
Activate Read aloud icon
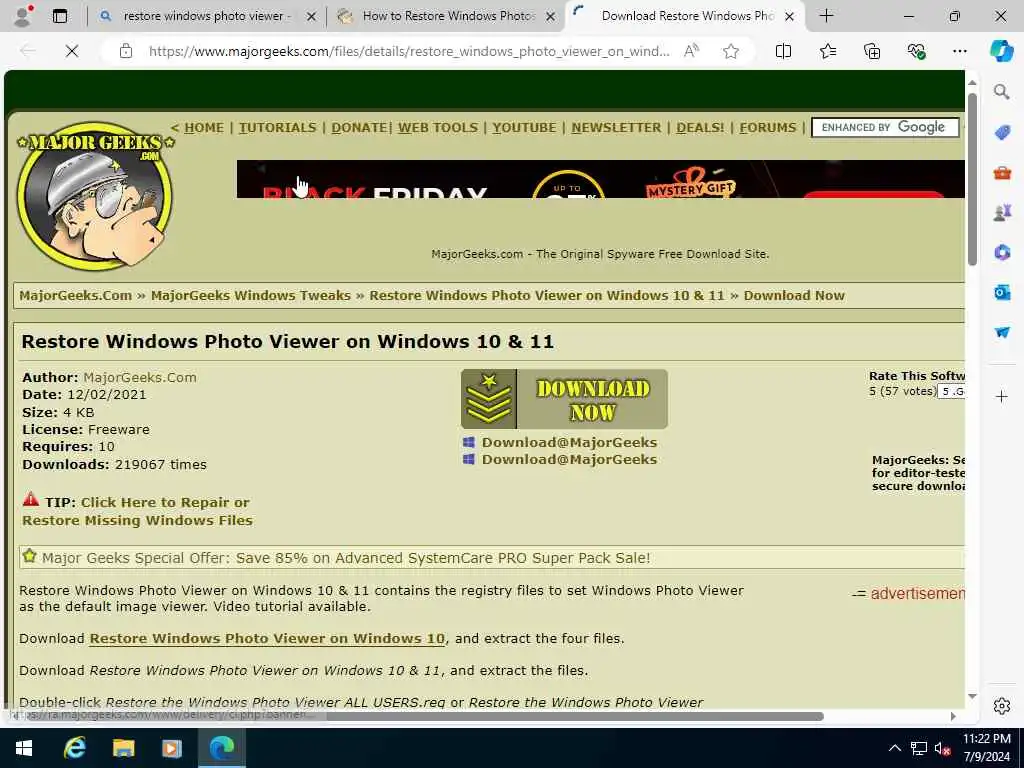691,51
